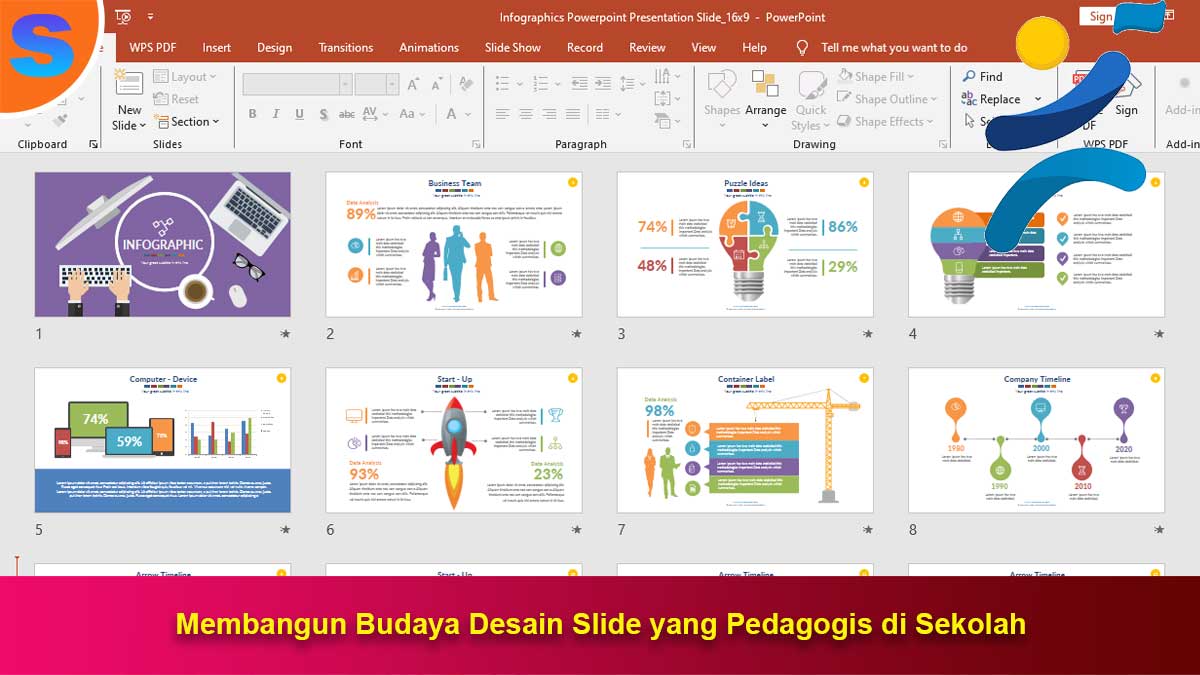Switch to the WPS PDF tab

(x=152, y=47)
